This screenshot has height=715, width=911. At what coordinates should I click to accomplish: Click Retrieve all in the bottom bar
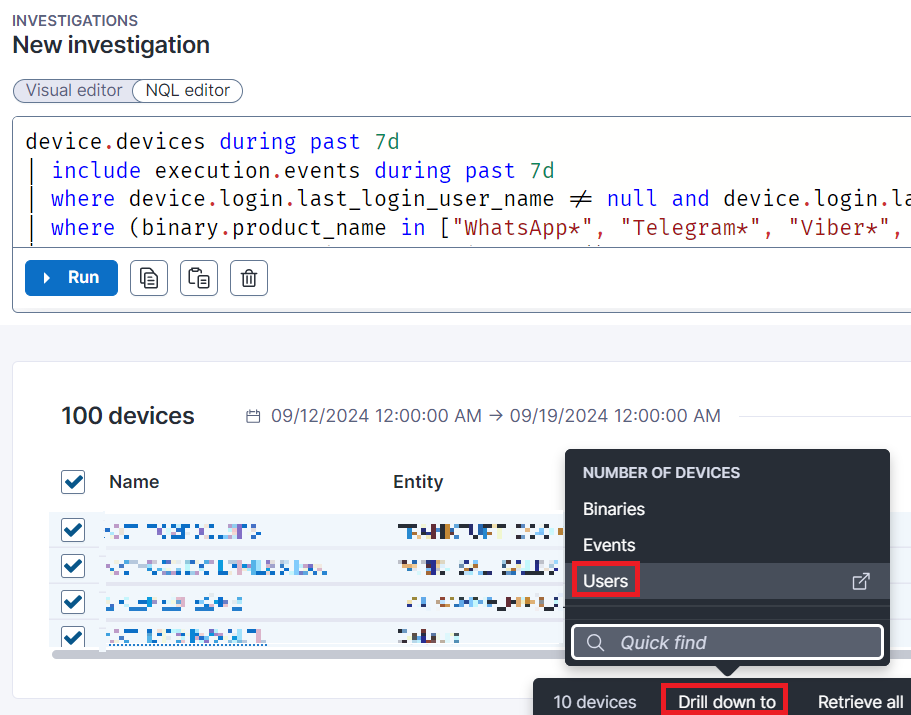(x=860, y=701)
